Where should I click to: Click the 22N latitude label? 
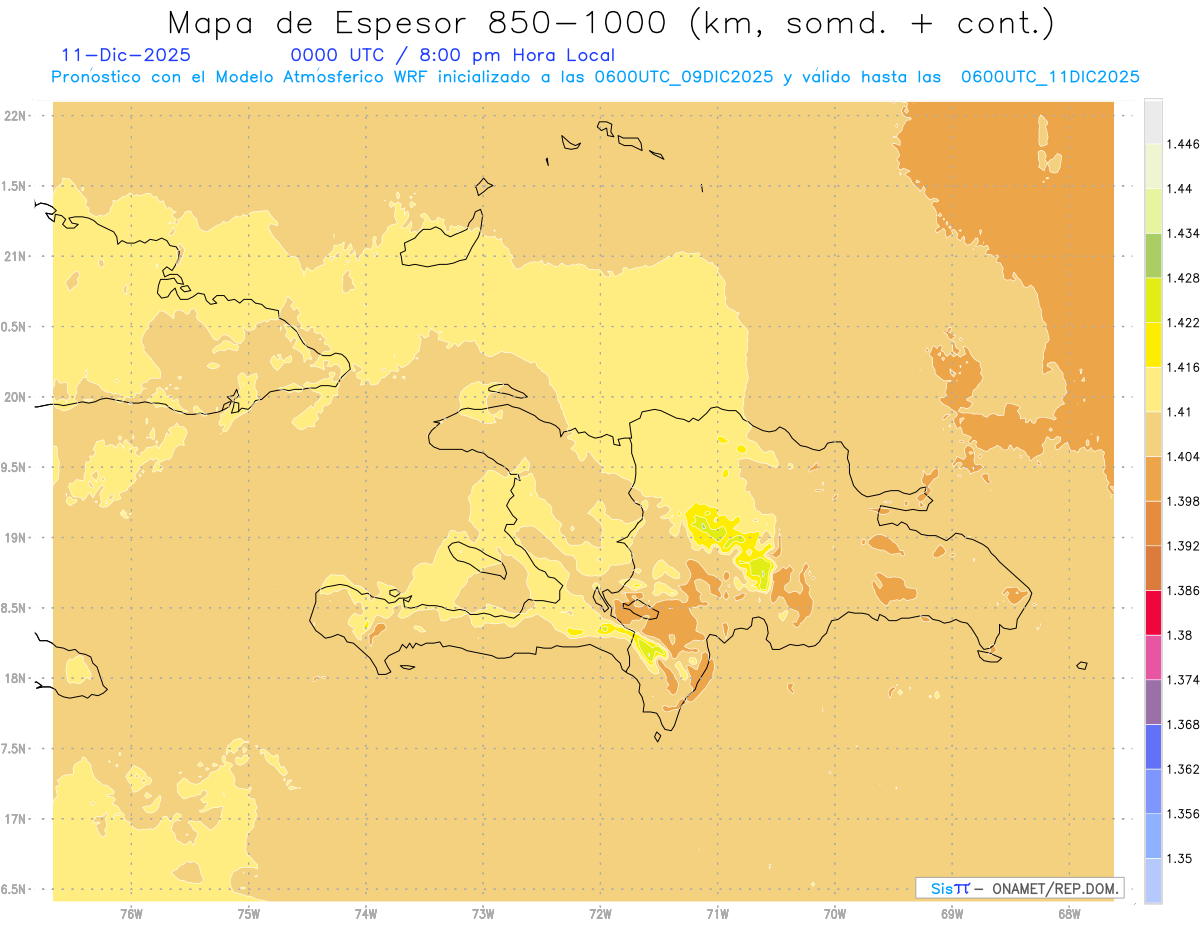point(15,116)
